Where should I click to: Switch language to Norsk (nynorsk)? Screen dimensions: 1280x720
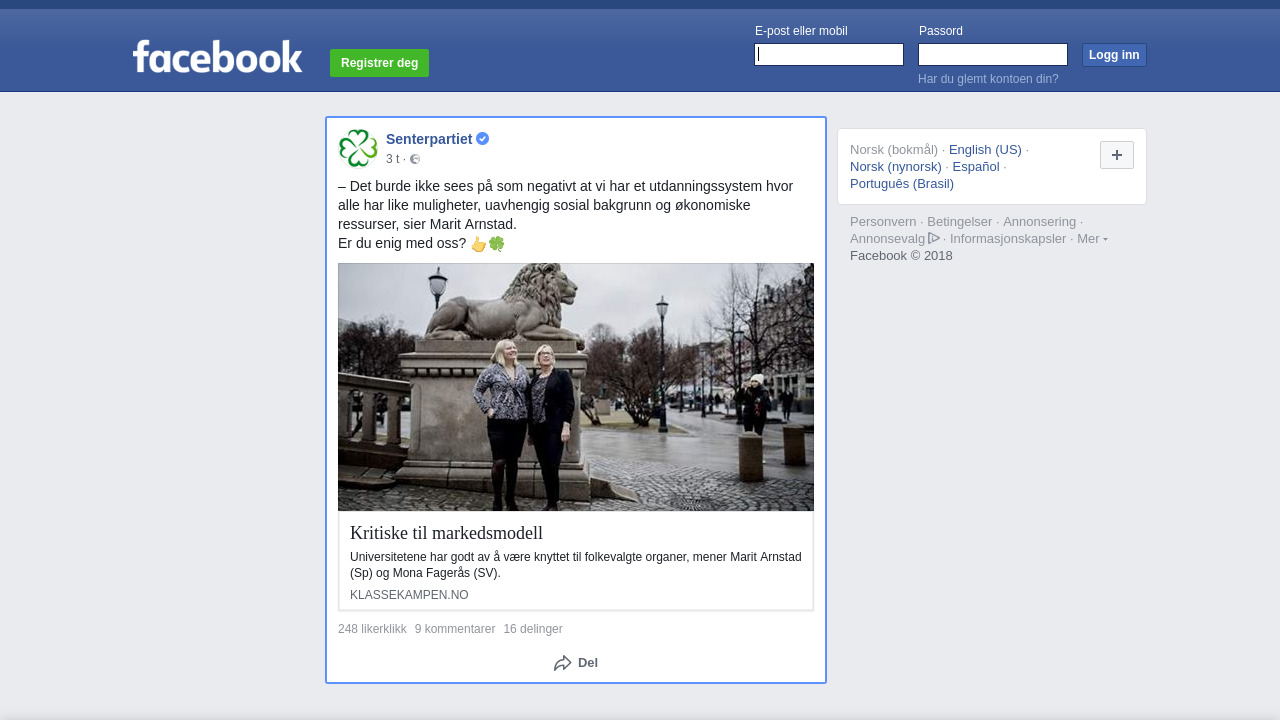point(896,167)
